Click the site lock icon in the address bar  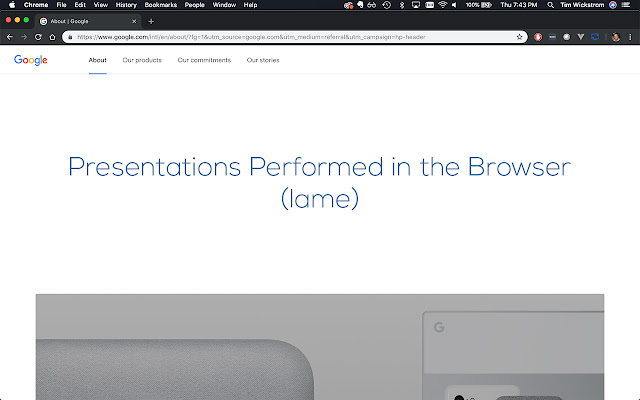(x=70, y=37)
